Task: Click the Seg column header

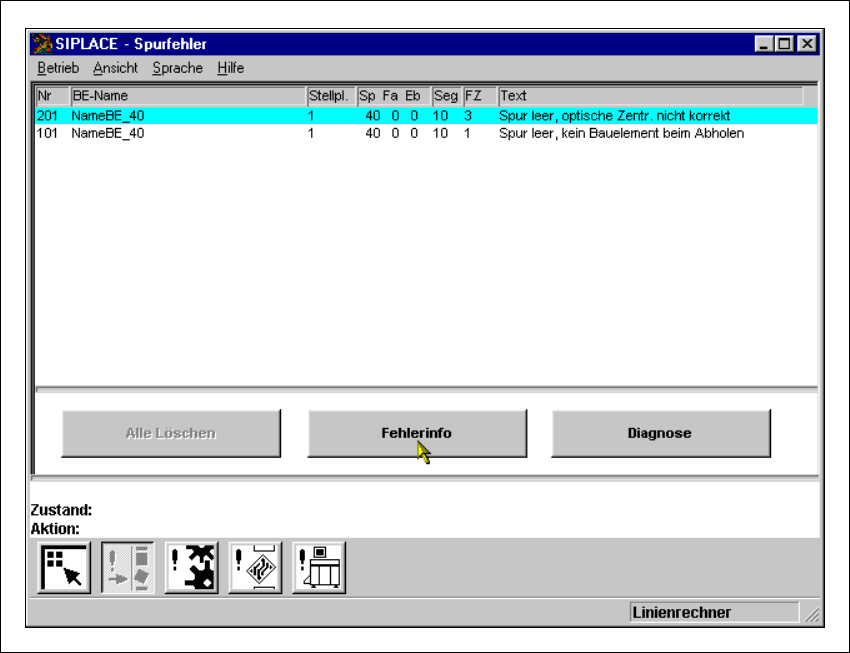Action: tap(447, 96)
